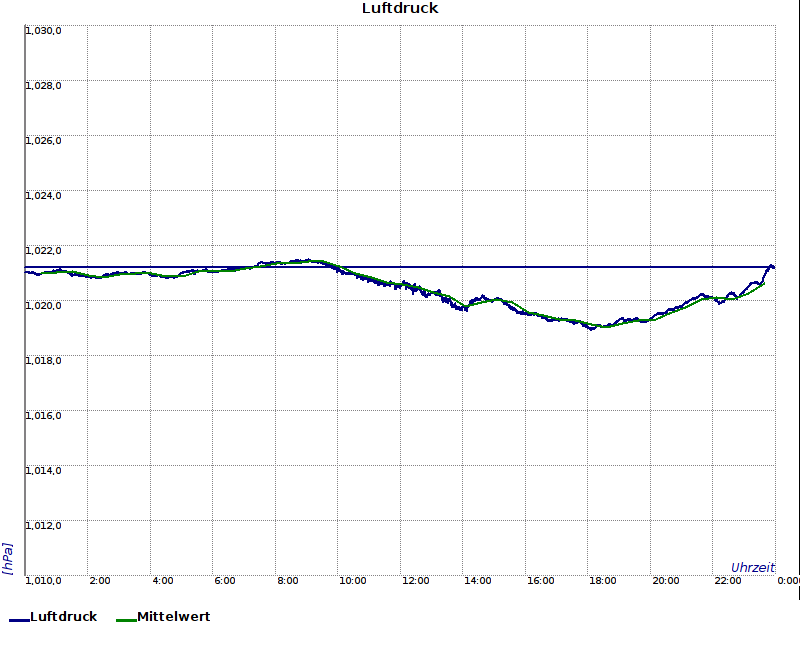Click the 2:00 time label
The width and height of the screenshot is (800, 650).
pyautogui.click(x=100, y=581)
